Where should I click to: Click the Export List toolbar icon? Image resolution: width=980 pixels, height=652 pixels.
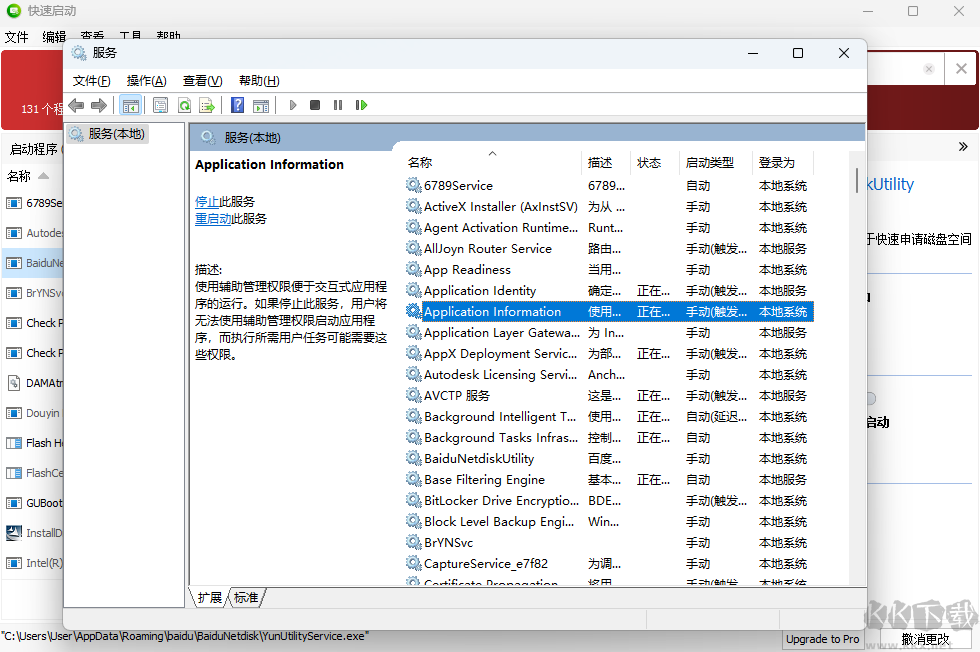[207, 105]
